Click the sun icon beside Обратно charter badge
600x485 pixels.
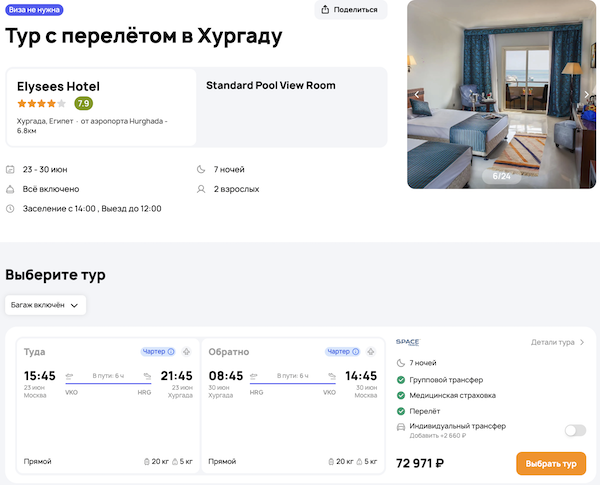click(x=370, y=352)
